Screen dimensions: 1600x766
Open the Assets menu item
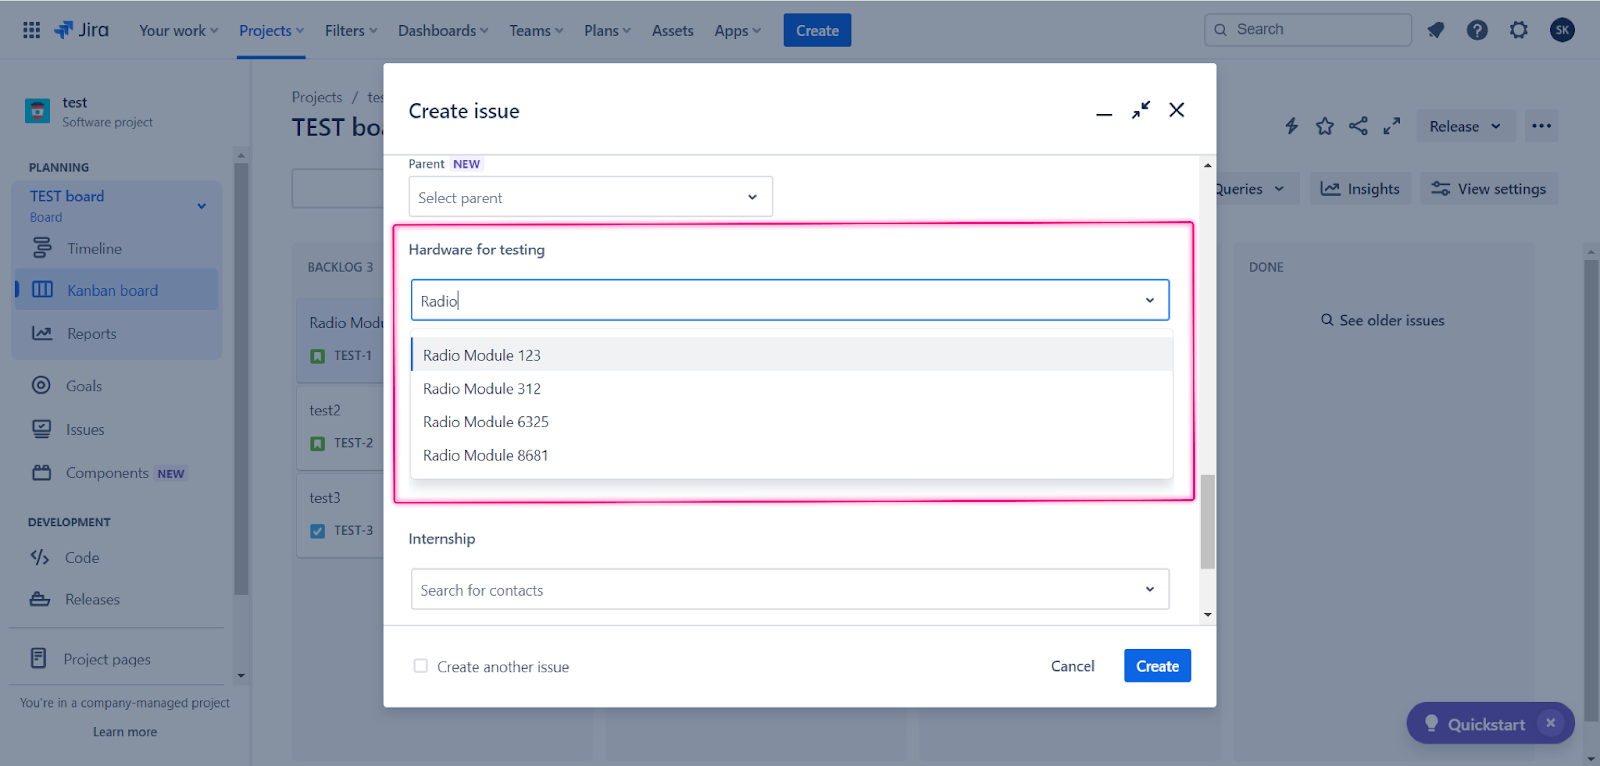[673, 31]
